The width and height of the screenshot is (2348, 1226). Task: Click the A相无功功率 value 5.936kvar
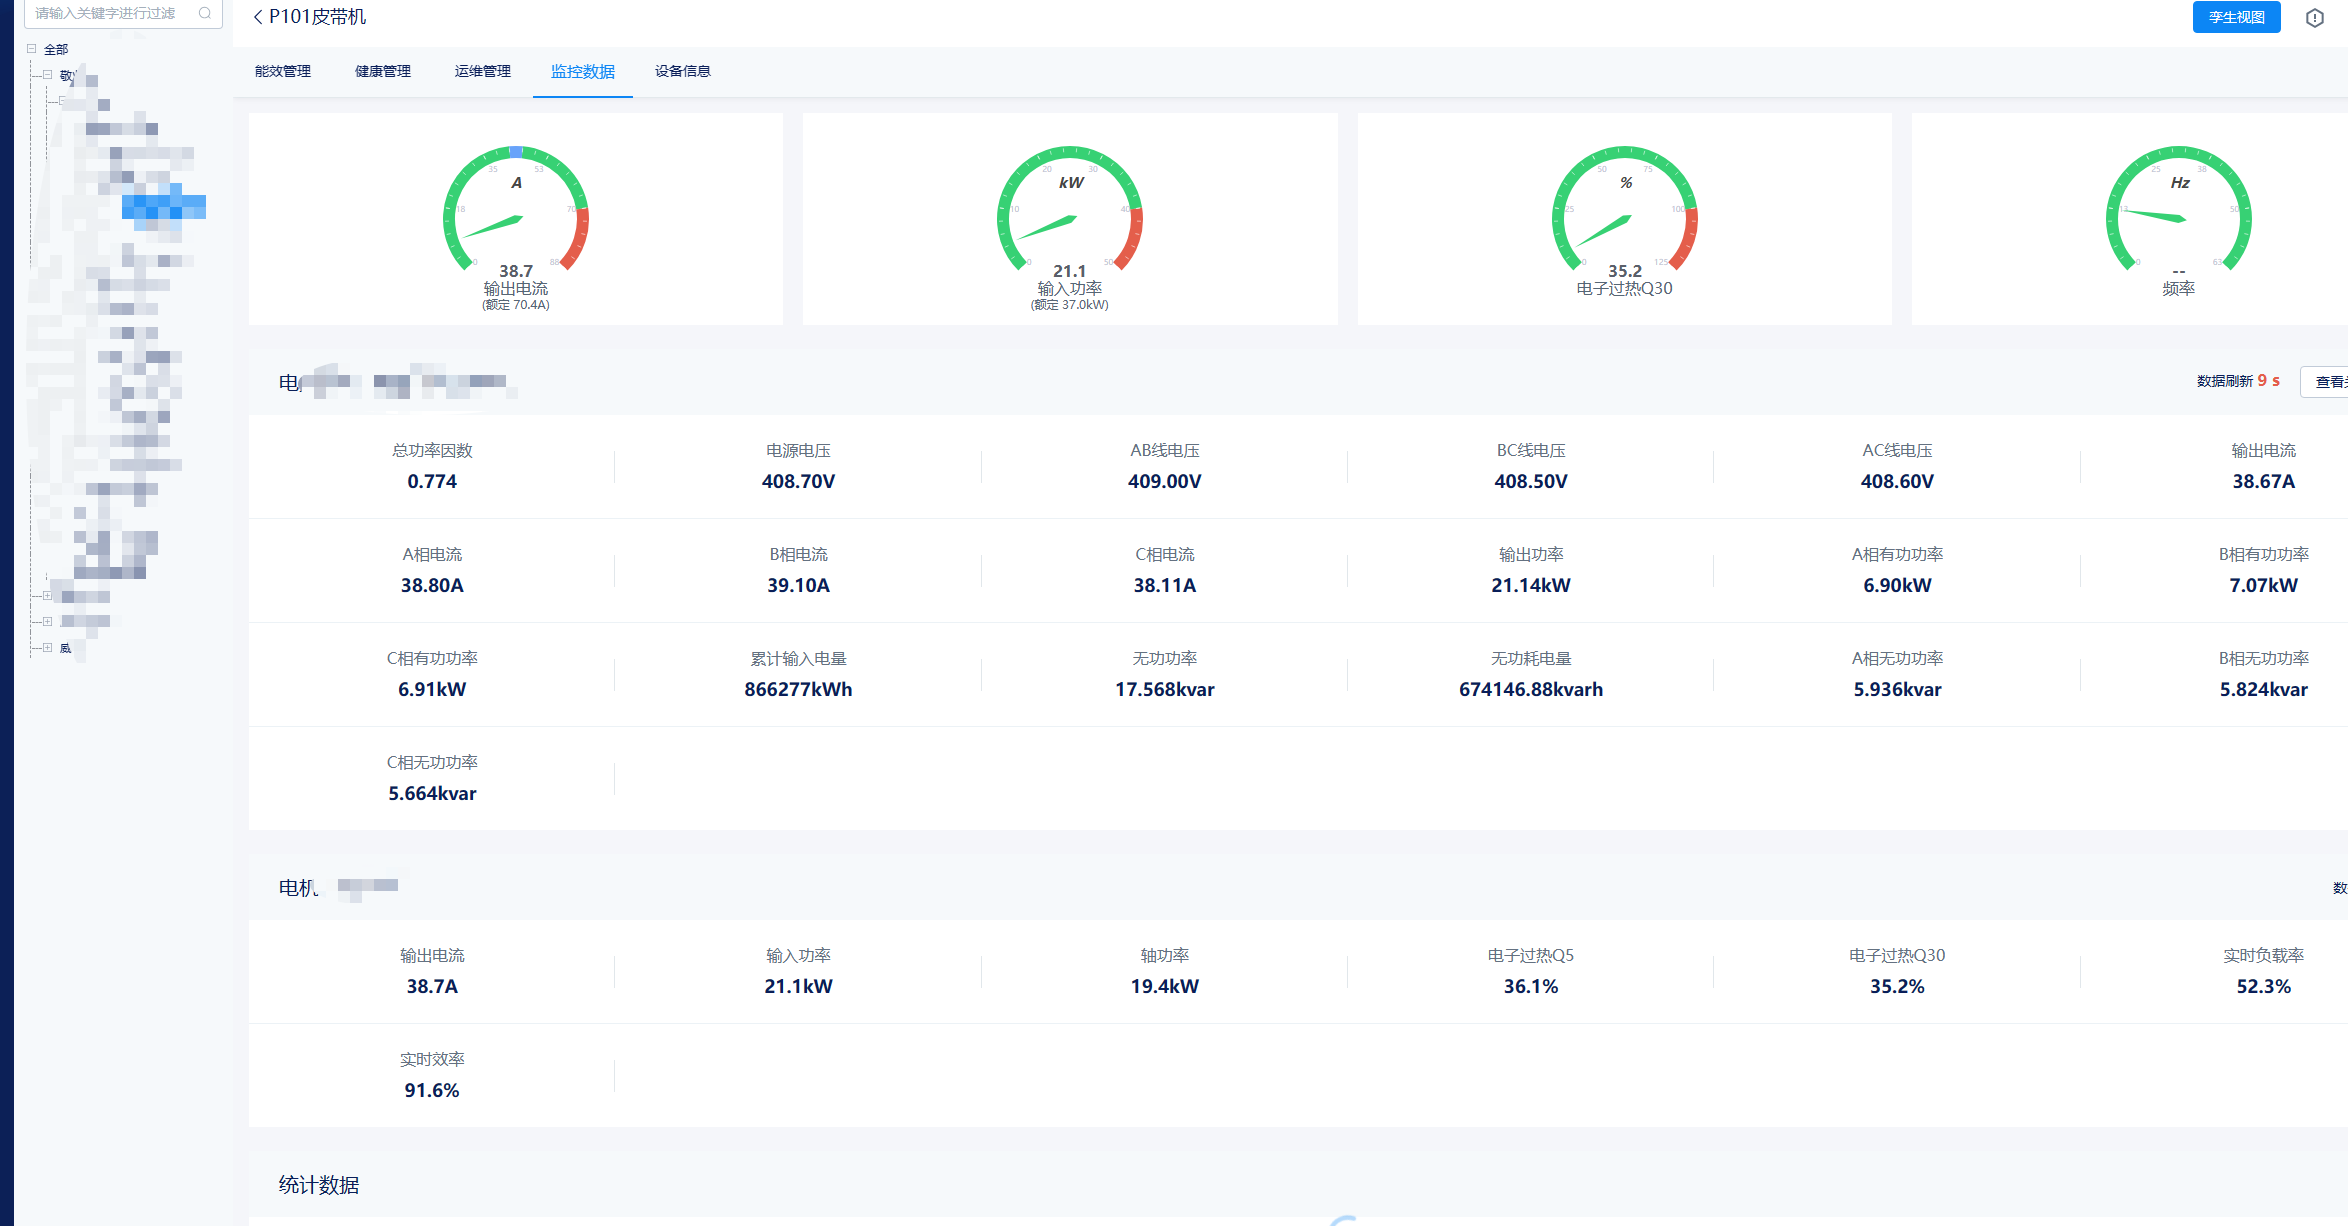(1897, 689)
